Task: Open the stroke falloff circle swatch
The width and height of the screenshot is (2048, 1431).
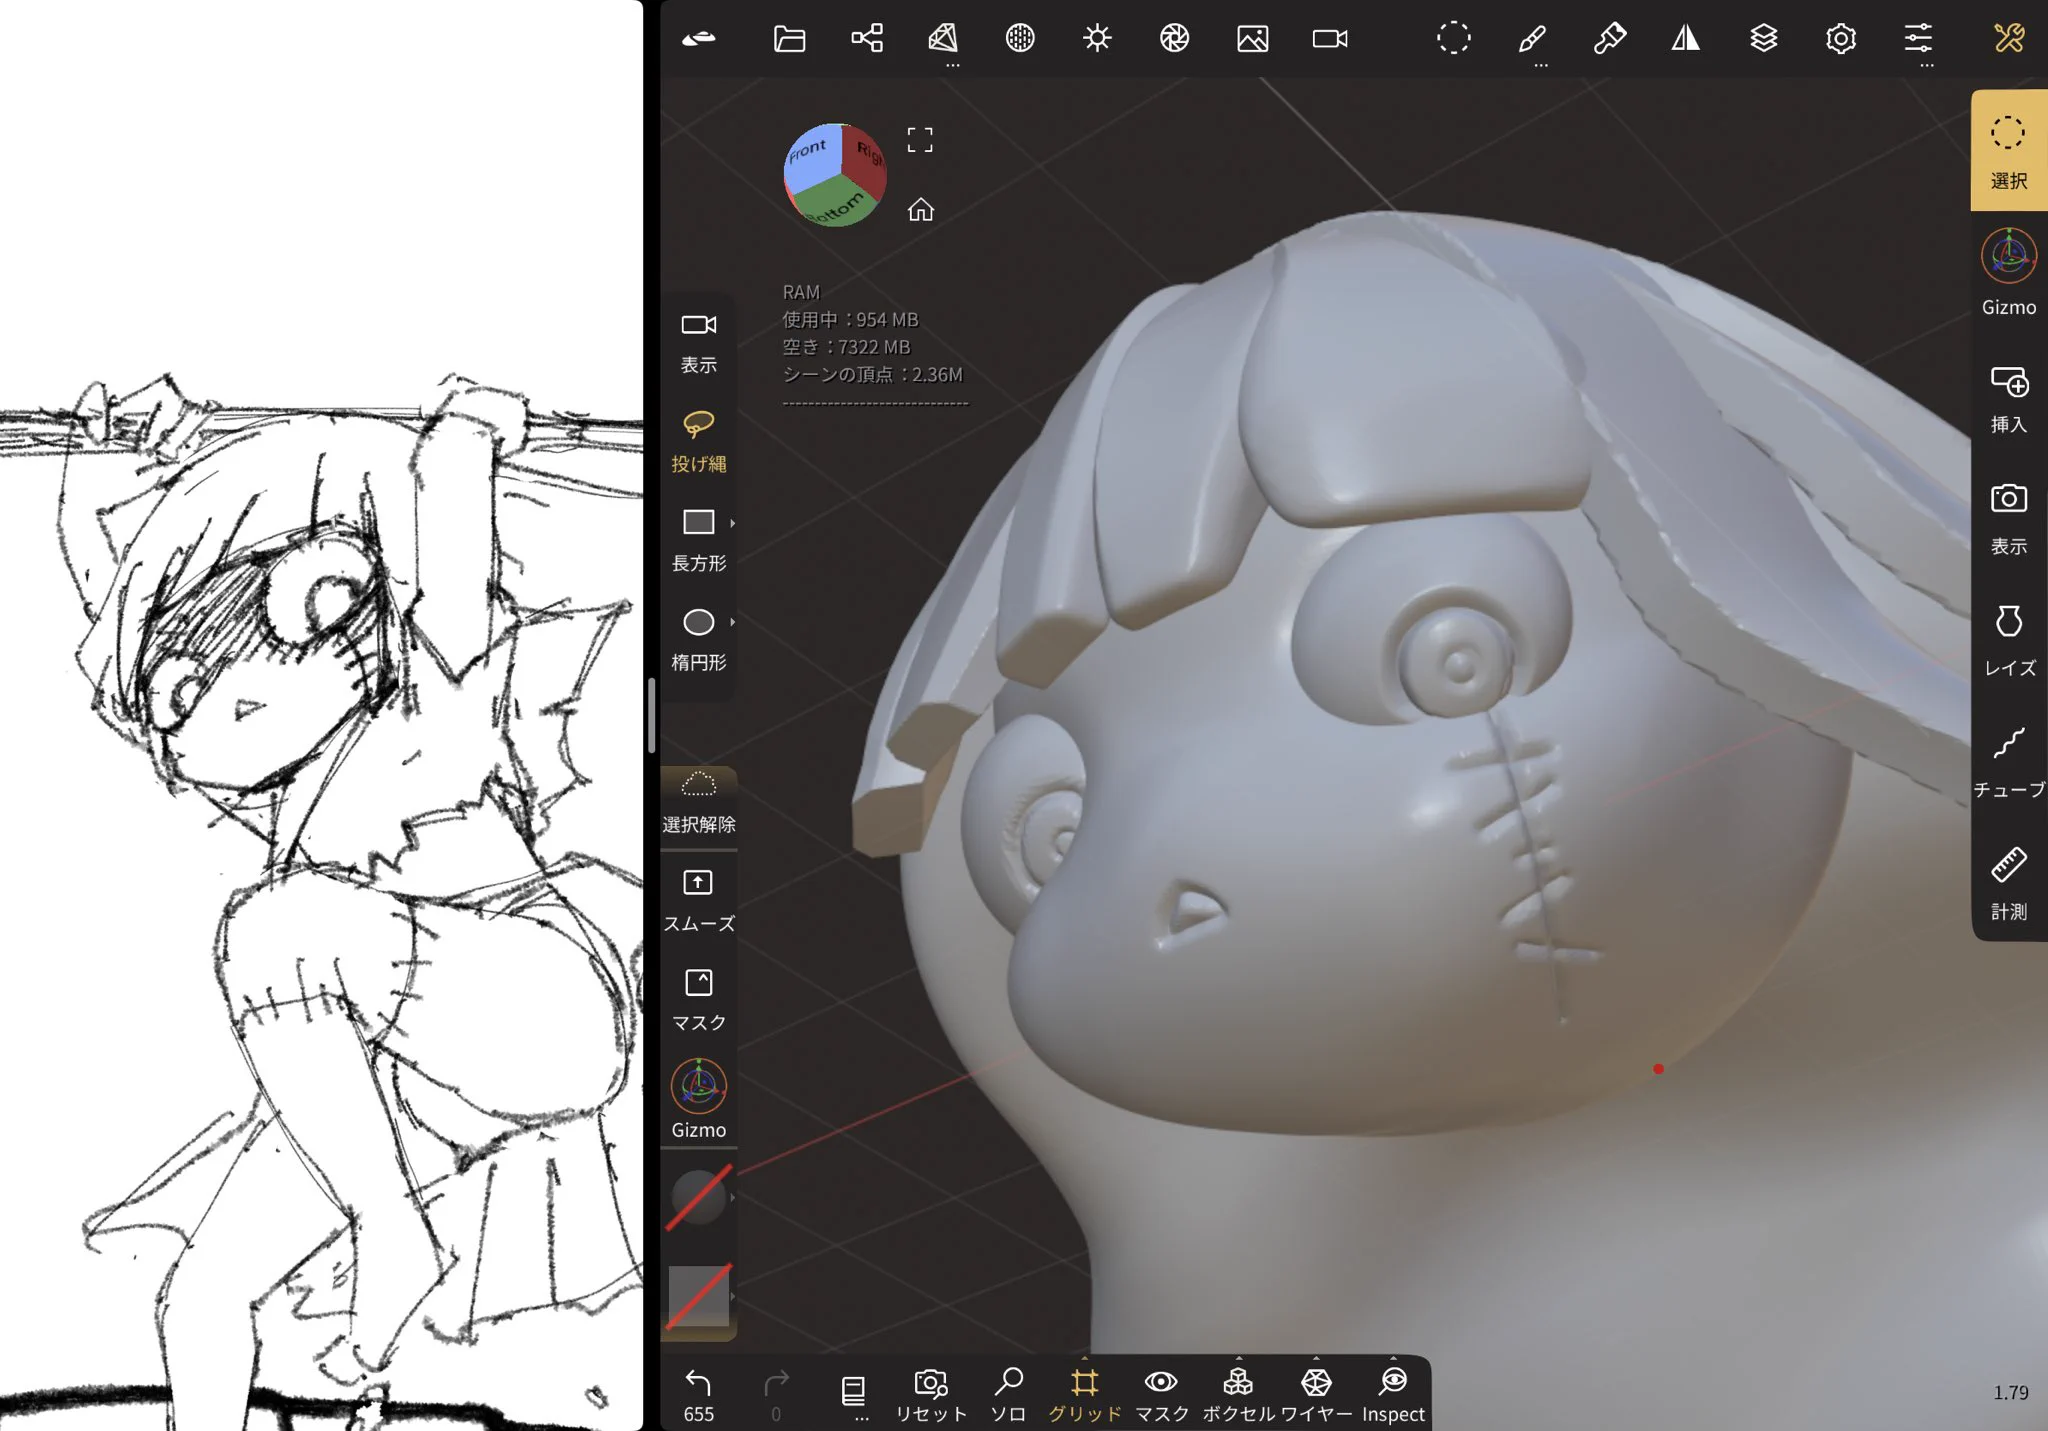Action: (699, 1197)
